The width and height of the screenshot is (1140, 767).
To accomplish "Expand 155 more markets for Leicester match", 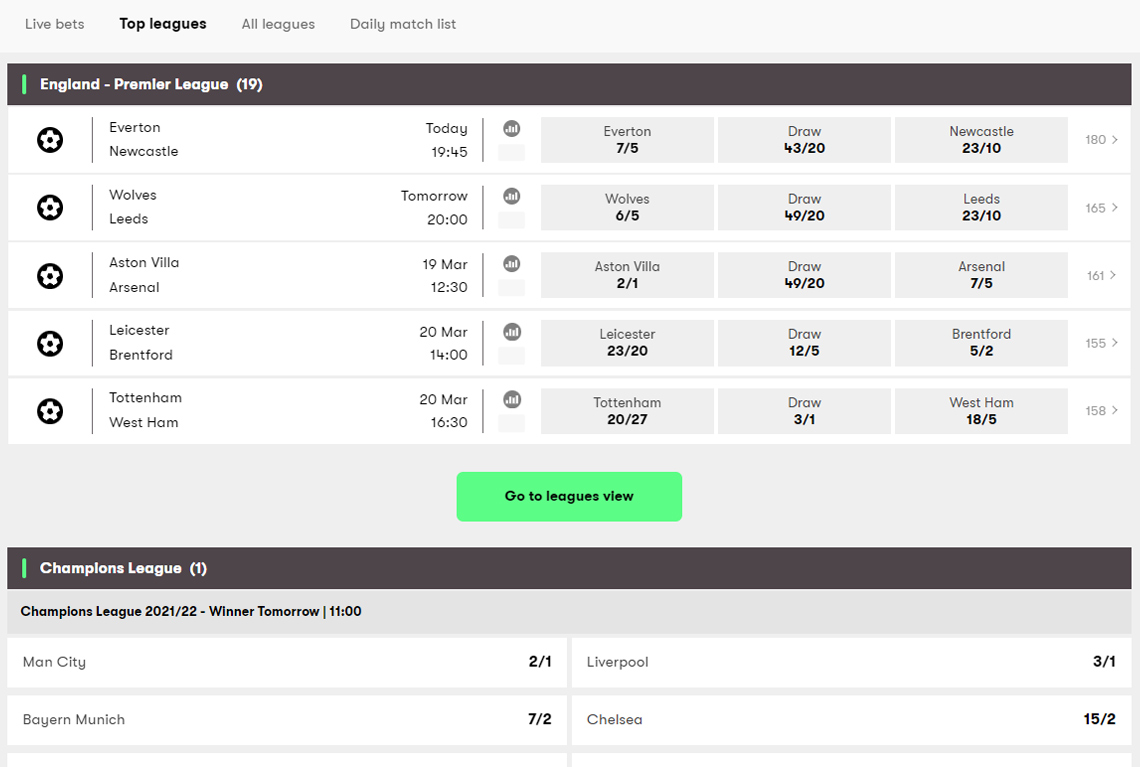I will 1101,343.
